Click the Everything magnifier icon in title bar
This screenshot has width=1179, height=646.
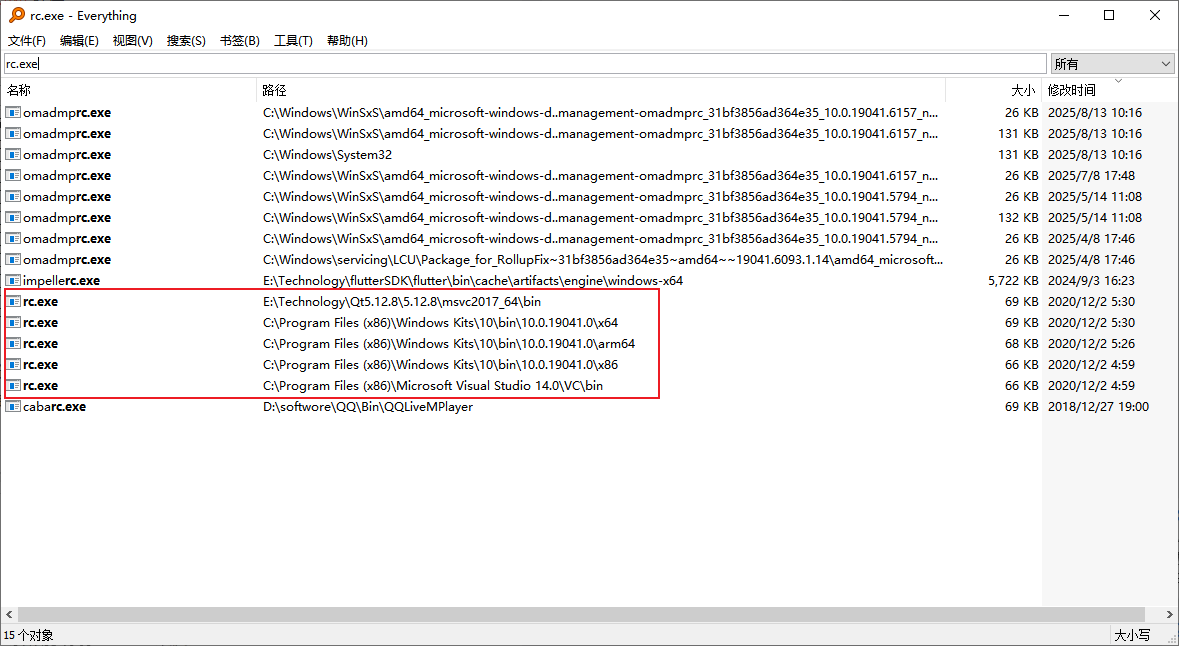click(x=16, y=15)
